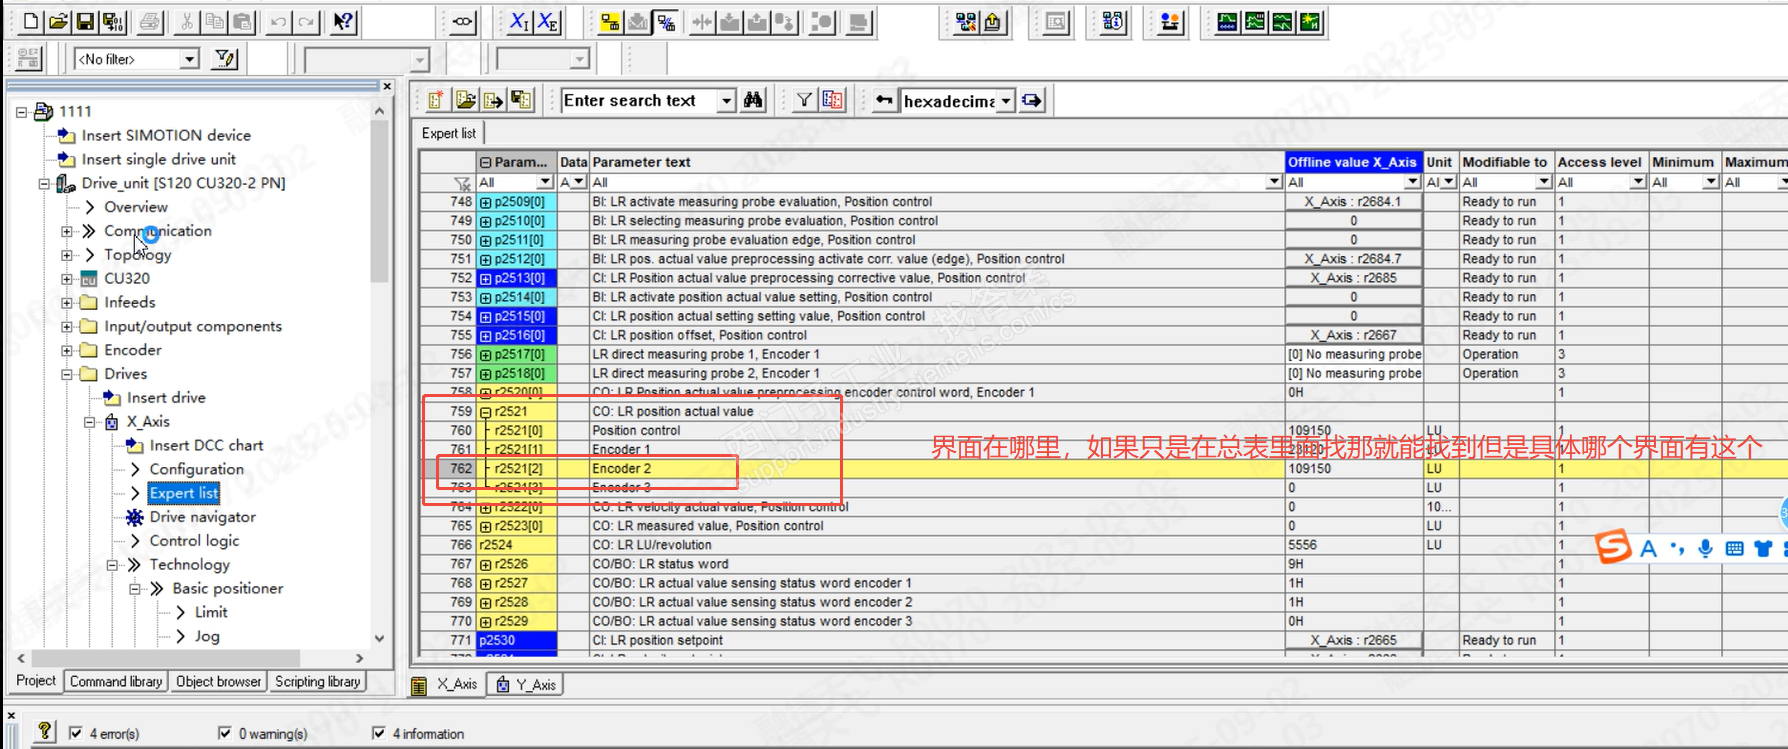Click the accessible nodes network icon
Viewport: 1788px width, 749px height.
pyautogui.click(x=965, y=21)
